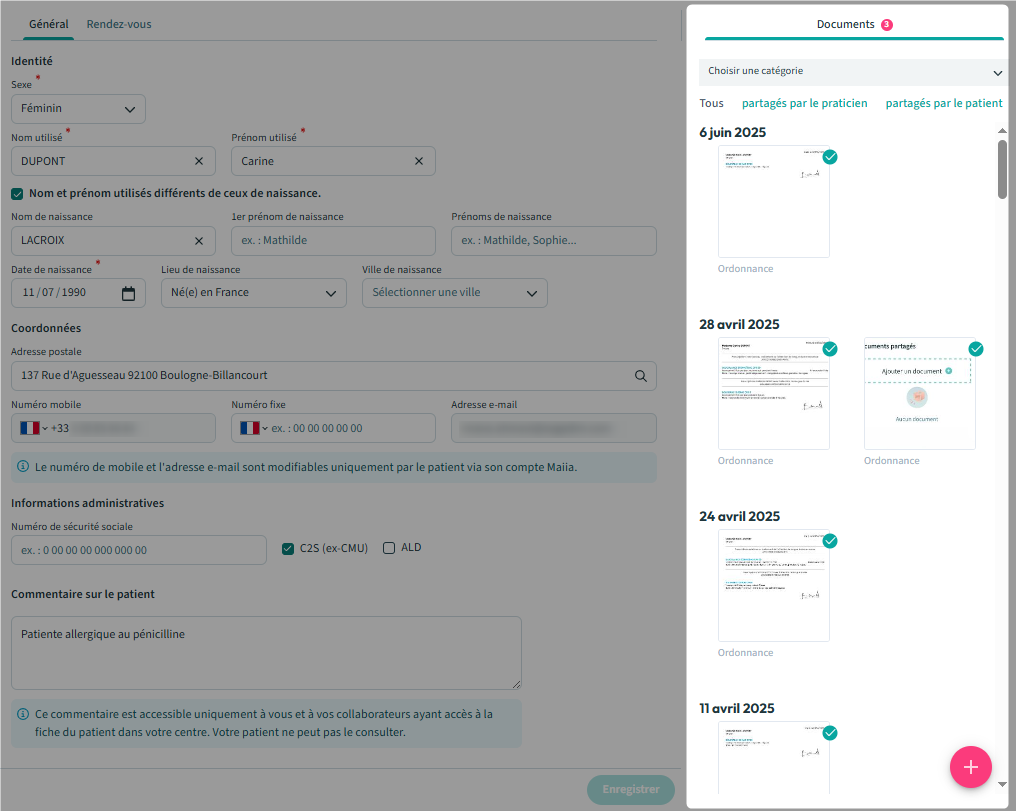
Task: Clear the Nom utilisé field with X
Action: (x=198, y=161)
